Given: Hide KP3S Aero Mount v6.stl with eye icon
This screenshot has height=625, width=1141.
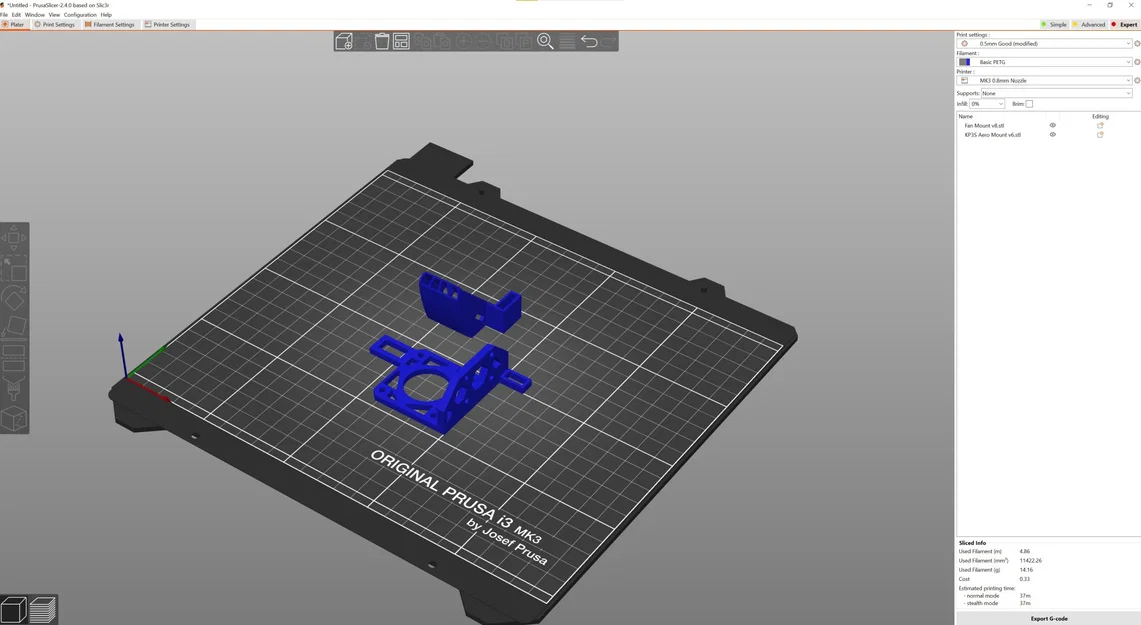Looking at the screenshot, I should pyautogui.click(x=1052, y=135).
